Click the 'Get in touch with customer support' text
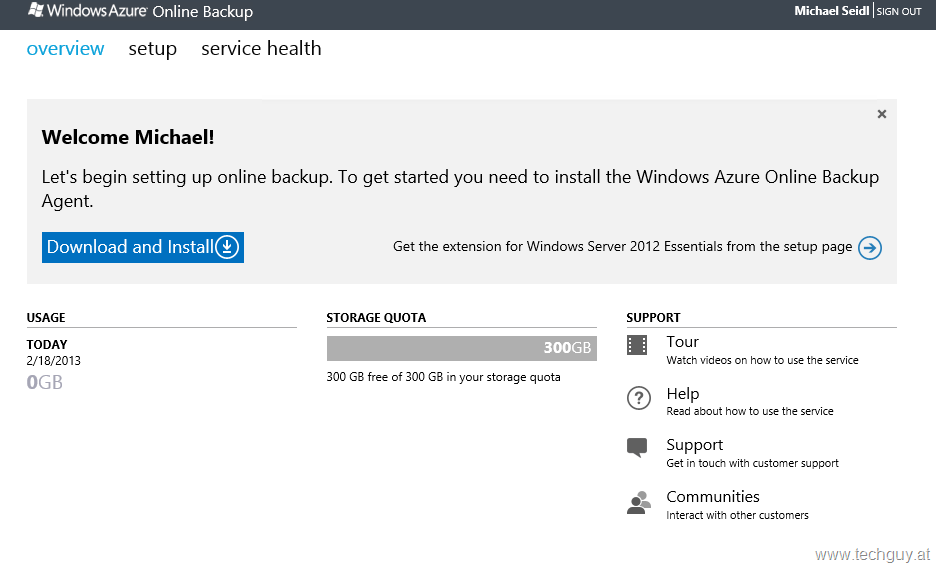 pos(752,463)
